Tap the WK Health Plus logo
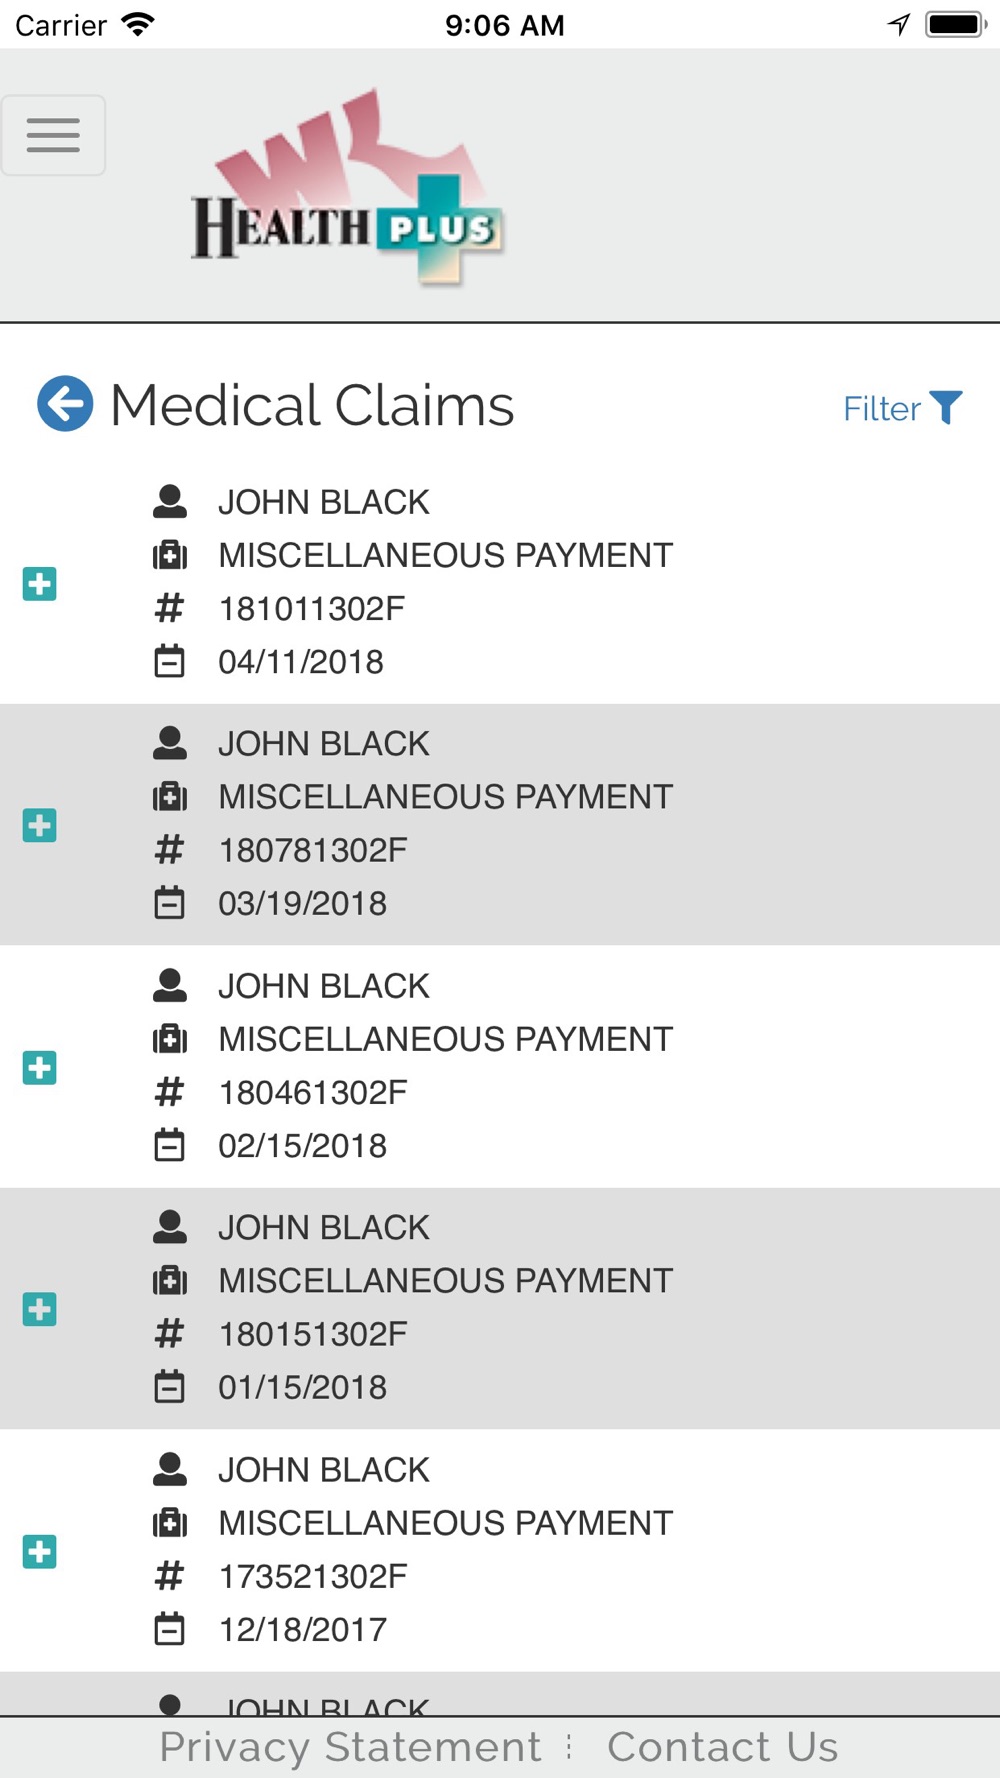The width and height of the screenshot is (1000, 1778). pyautogui.click(x=347, y=187)
